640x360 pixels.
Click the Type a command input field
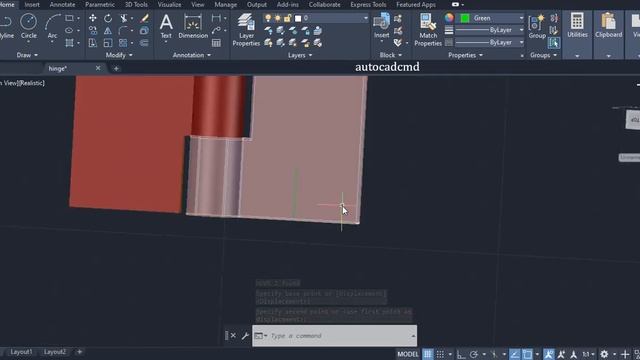pyautogui.click(x=335, y=336)
